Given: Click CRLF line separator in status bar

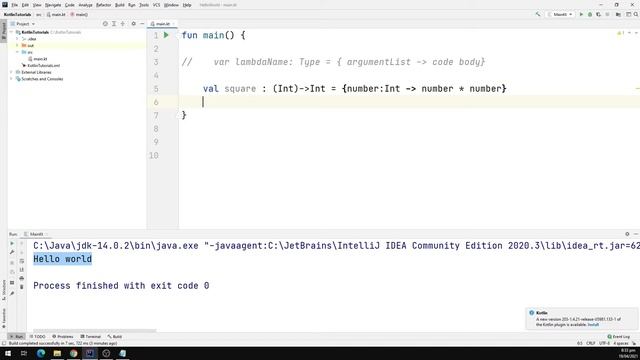Looking at the screenshot, I should 591,343.
